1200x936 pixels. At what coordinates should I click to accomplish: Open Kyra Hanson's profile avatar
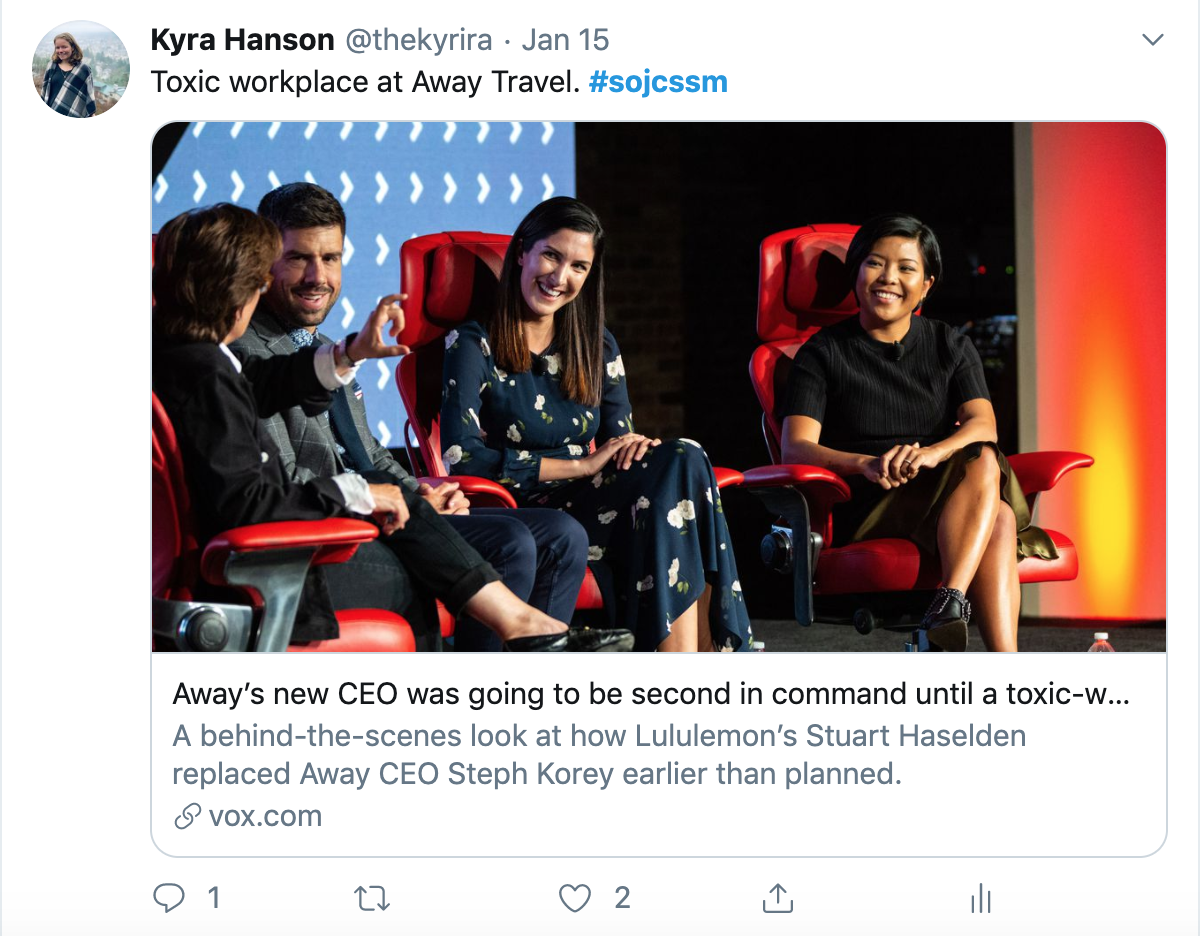81,69
